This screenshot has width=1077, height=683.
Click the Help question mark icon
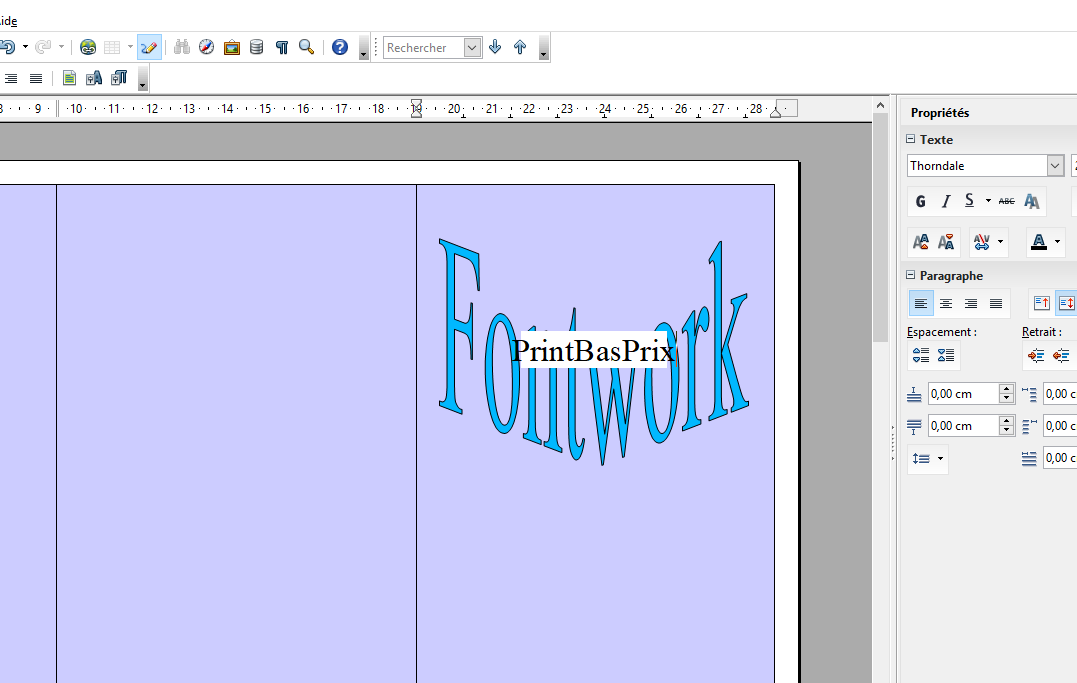pos(339,47)
